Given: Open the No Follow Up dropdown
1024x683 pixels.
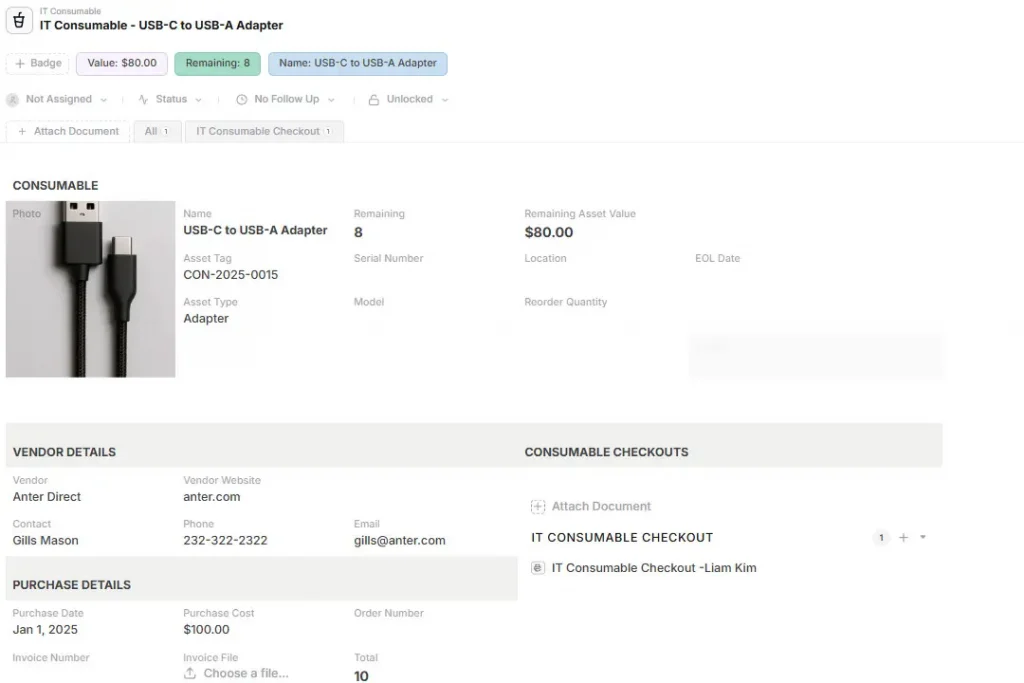Looking at the screenshot, I should click(286, 100).
